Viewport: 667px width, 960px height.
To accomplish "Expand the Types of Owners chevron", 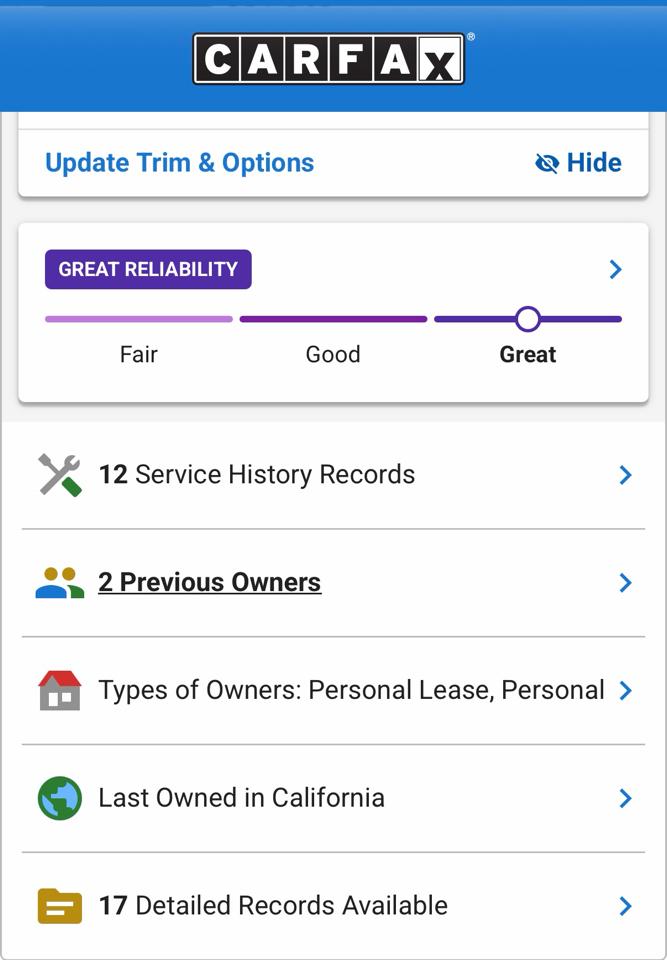I will [625, 690].
